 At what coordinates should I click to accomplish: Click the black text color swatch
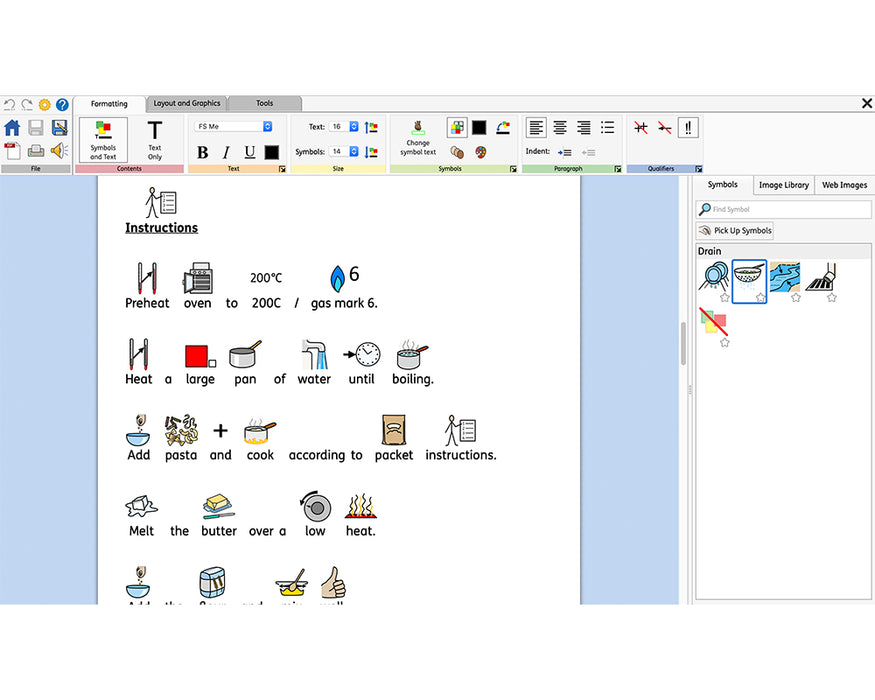click(x=271, y=152)
